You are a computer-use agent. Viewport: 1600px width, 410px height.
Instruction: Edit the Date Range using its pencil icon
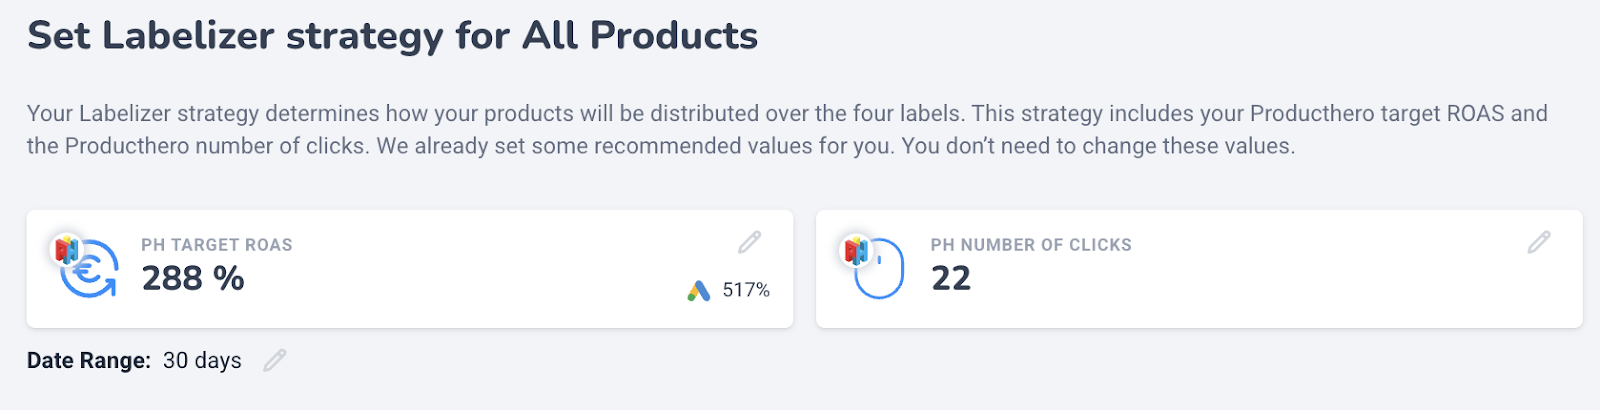[x=275, y=360]
